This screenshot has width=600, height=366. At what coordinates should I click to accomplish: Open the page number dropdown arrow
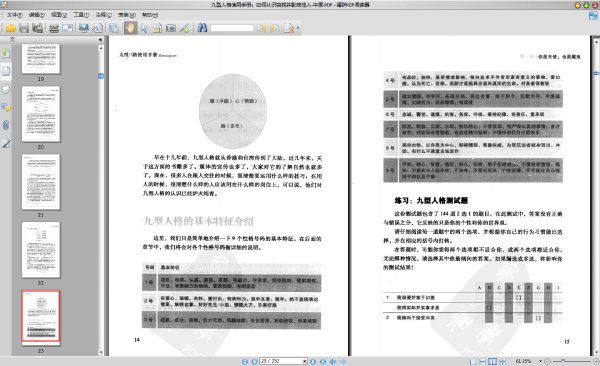click(305, 361)
